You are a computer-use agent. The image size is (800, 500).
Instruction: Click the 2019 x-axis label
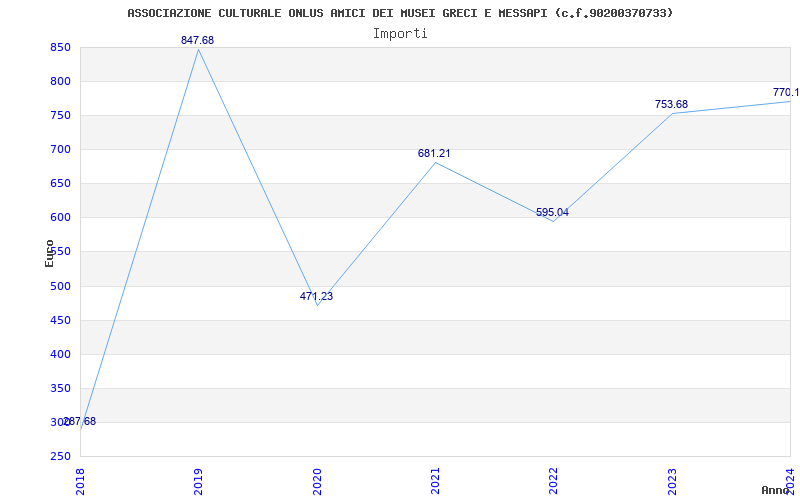pyautogui.click(x=198, y=481)
